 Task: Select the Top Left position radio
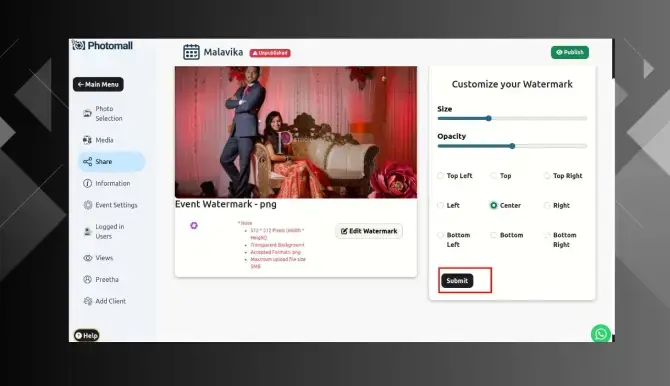tap(440, 176)
